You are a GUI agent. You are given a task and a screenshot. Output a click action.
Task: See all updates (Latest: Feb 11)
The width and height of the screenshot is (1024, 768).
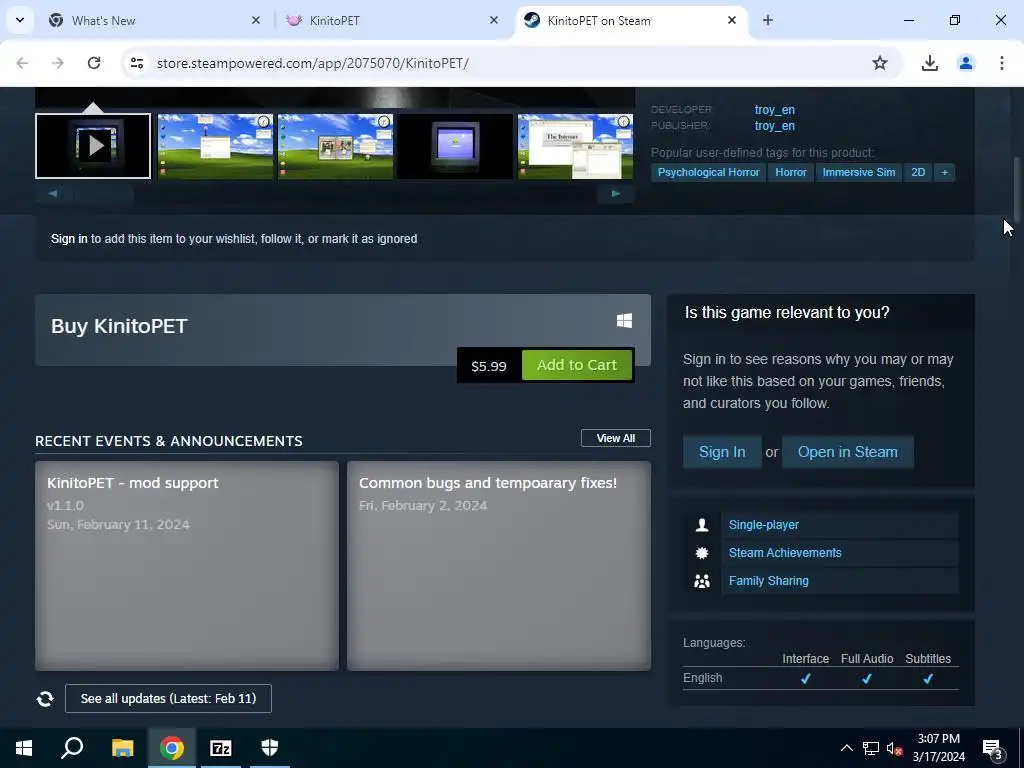click(168, 699)
